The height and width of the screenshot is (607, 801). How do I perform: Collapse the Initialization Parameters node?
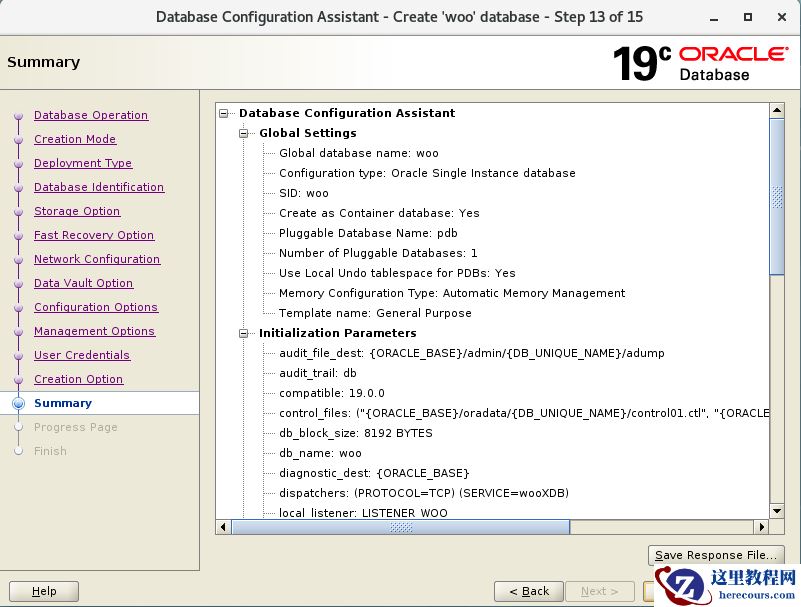[243, 333]
